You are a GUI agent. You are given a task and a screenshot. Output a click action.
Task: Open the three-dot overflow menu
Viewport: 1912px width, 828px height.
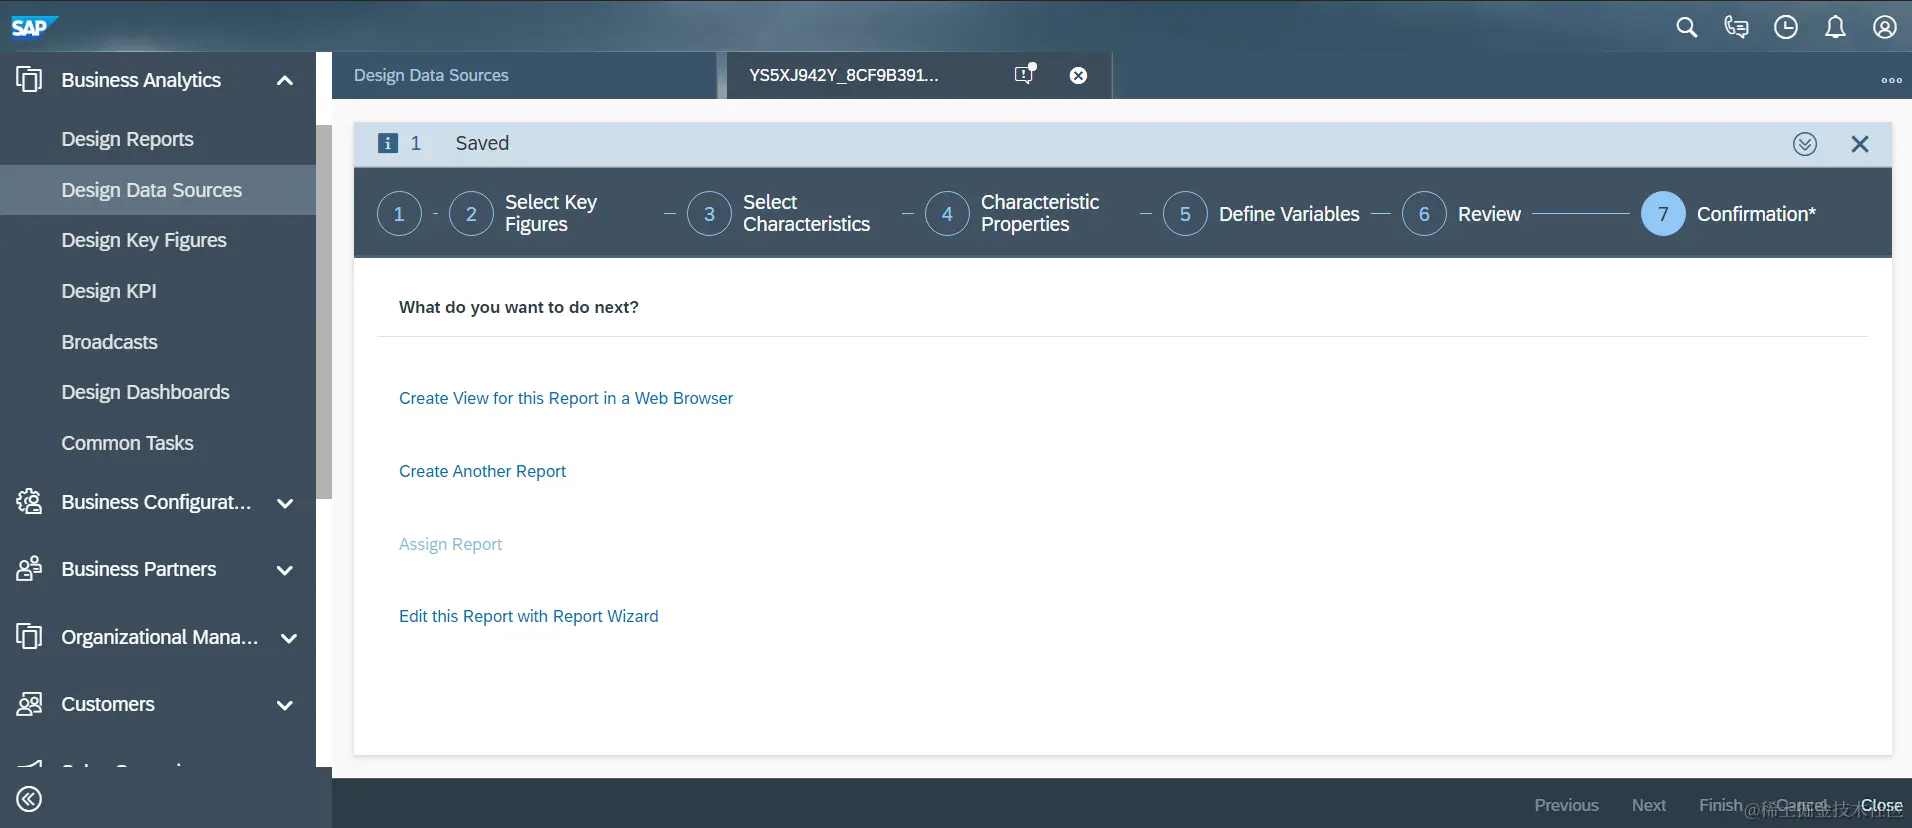(1891, 80)
